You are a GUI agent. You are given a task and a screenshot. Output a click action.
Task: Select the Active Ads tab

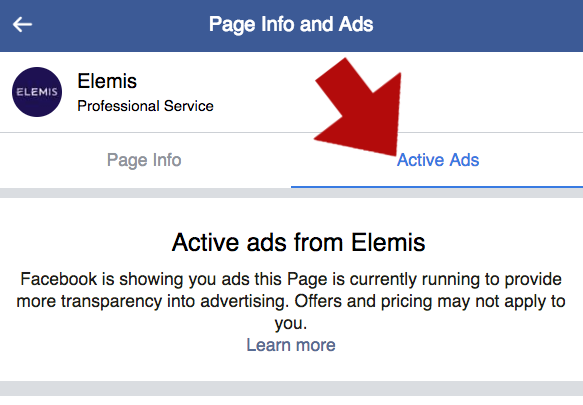coord(438,160)
